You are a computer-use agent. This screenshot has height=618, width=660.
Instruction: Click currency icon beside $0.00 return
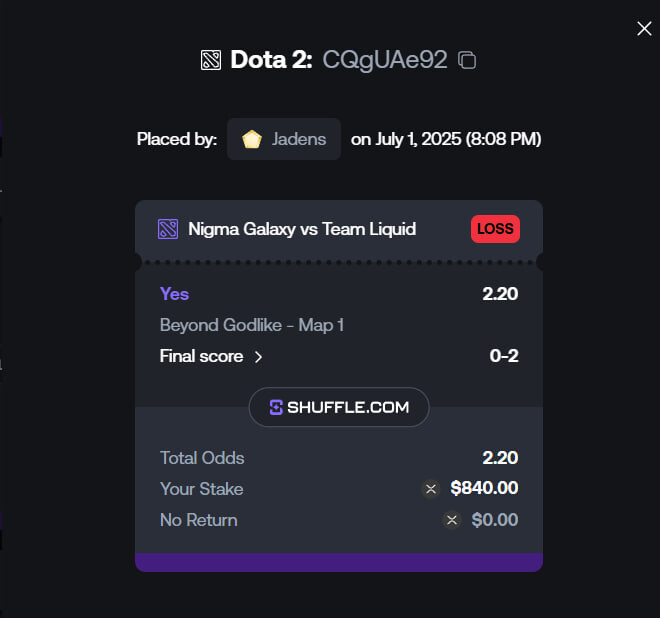click(x=452, y=520)
